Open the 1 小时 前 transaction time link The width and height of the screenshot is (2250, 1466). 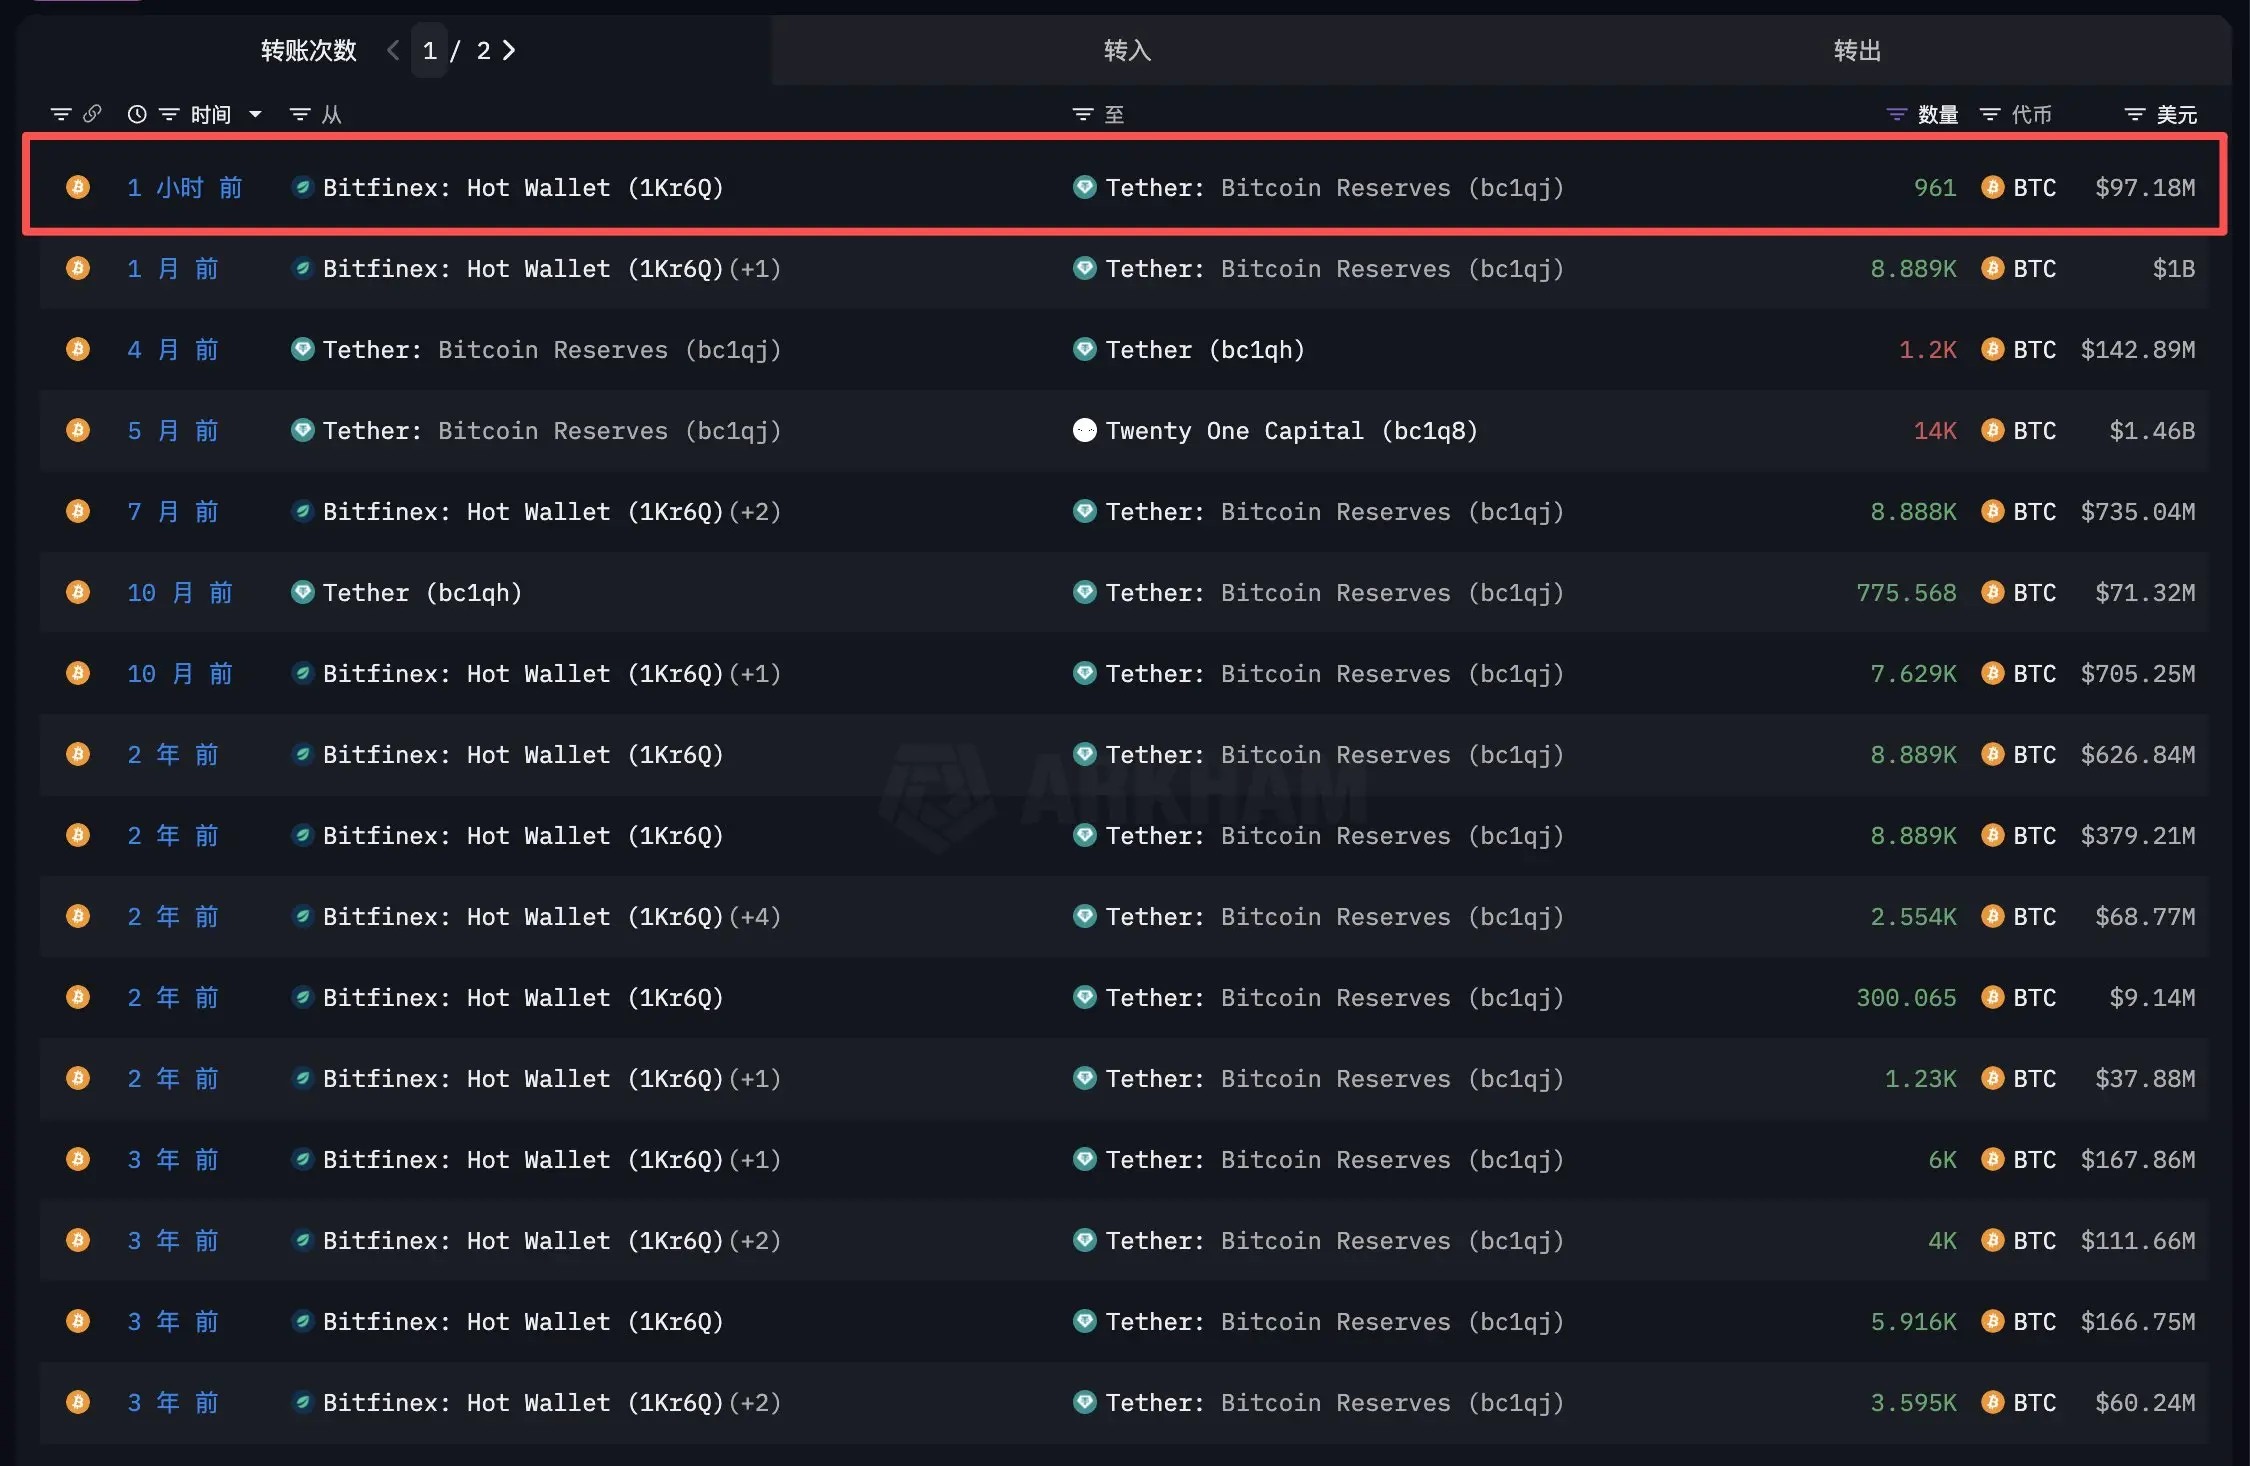pyautogui.click(x=184, y=188)
